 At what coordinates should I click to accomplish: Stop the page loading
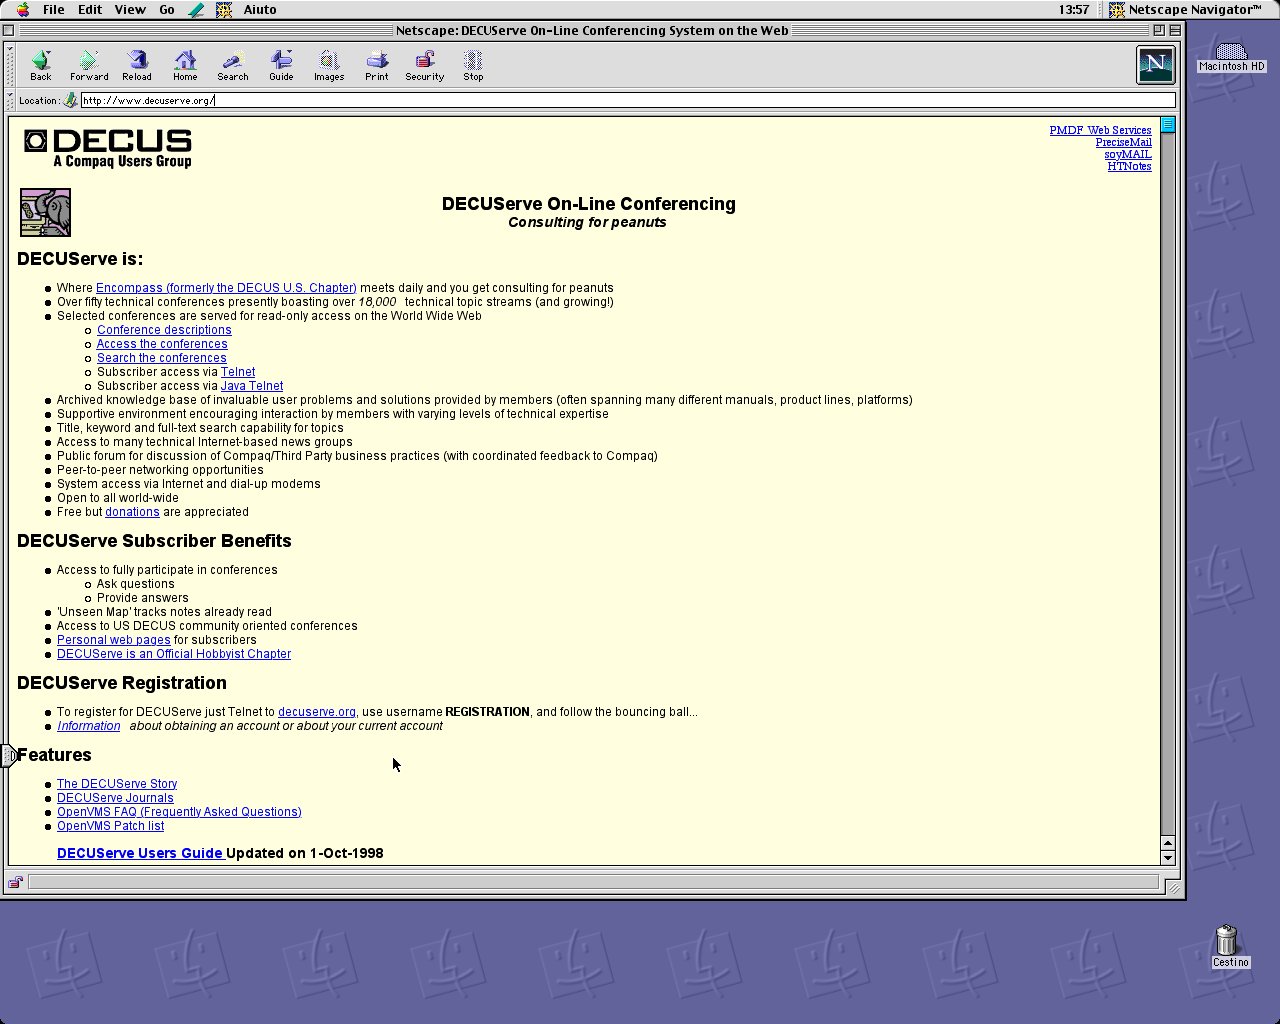click(473, 66)
